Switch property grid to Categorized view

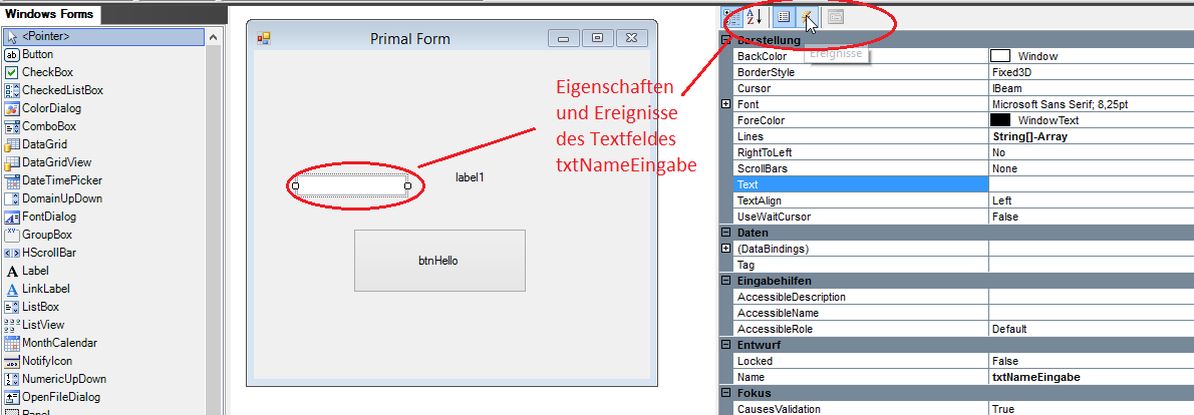733,18
